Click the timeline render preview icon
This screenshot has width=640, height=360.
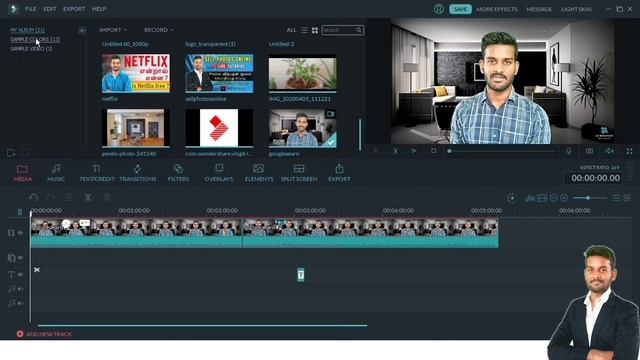(x=511, y=198)
